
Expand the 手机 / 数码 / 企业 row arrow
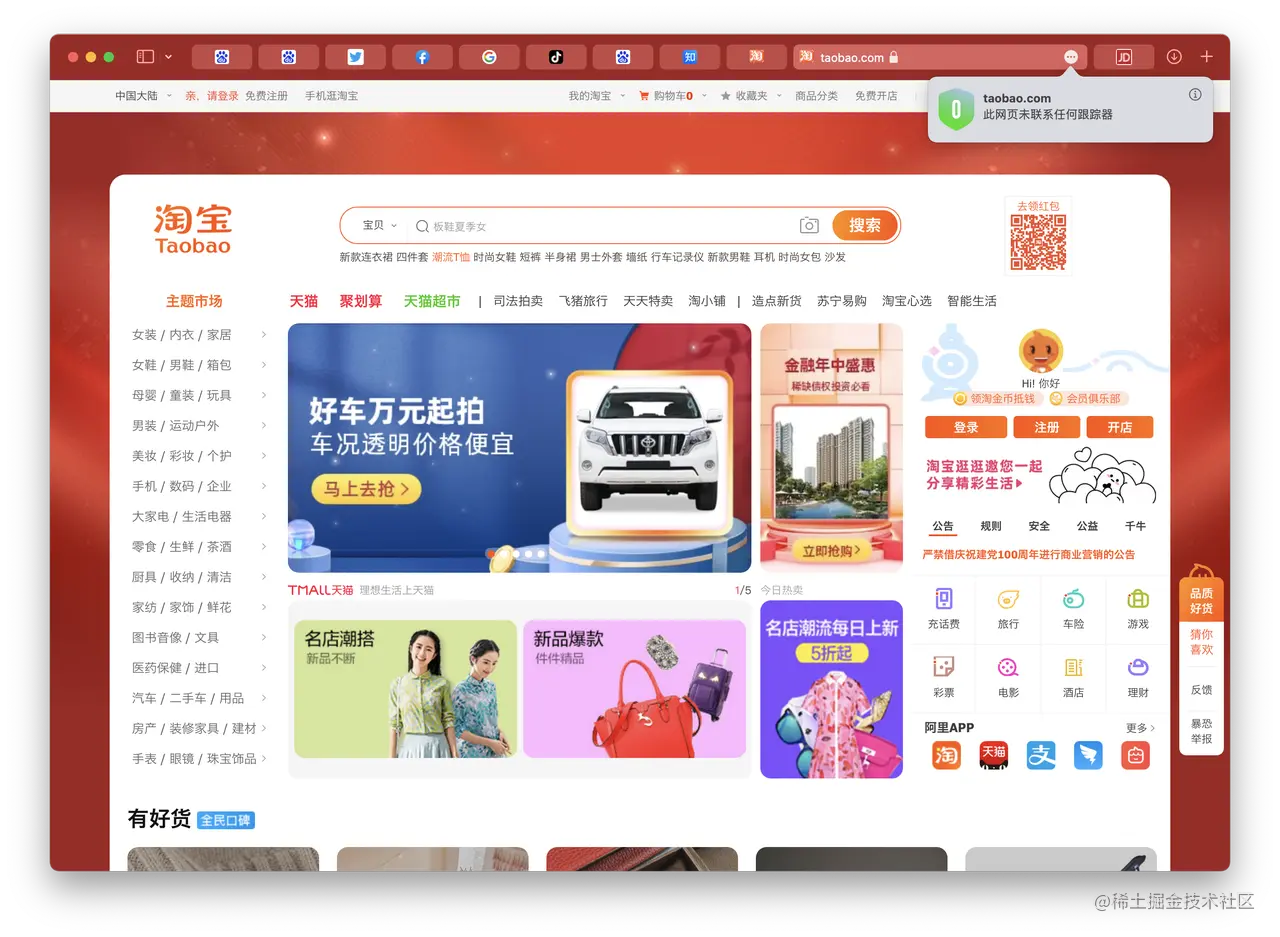pyautogui.click(x=264, y=486)
